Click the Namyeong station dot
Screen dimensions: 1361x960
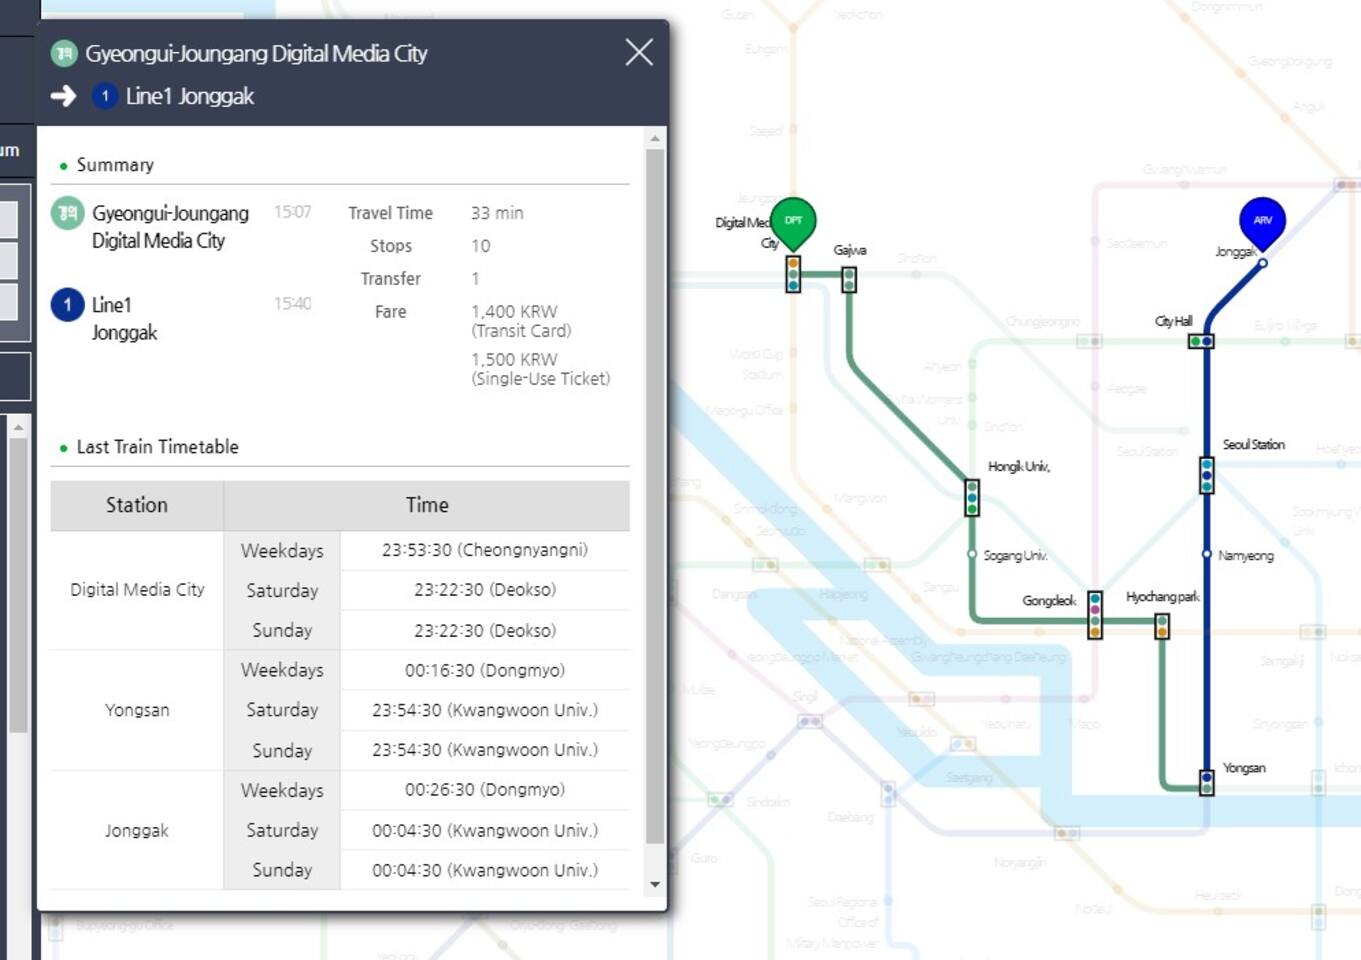1207,554
